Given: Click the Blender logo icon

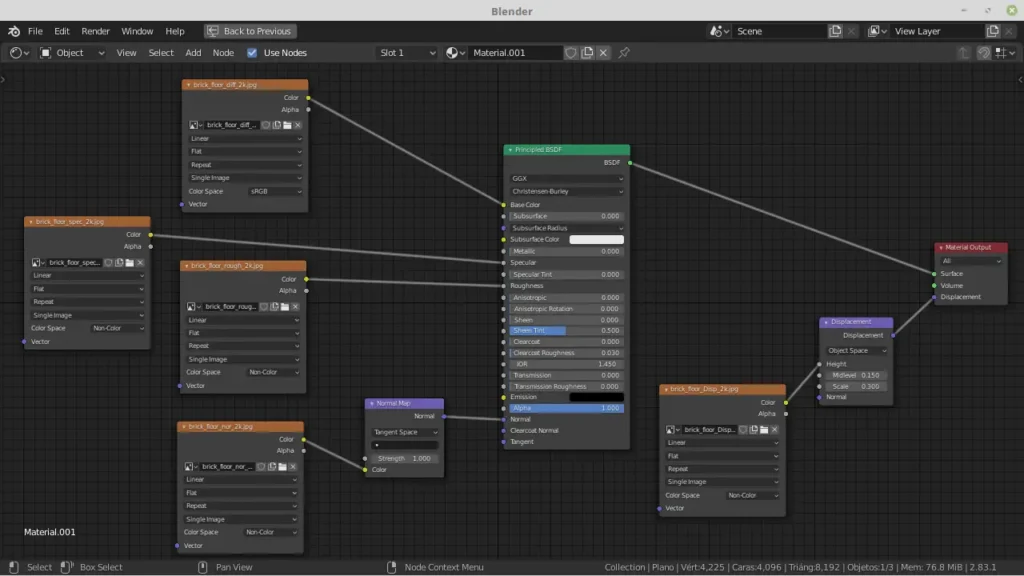Looking at the screenshot, I should (x=14, y=31).
